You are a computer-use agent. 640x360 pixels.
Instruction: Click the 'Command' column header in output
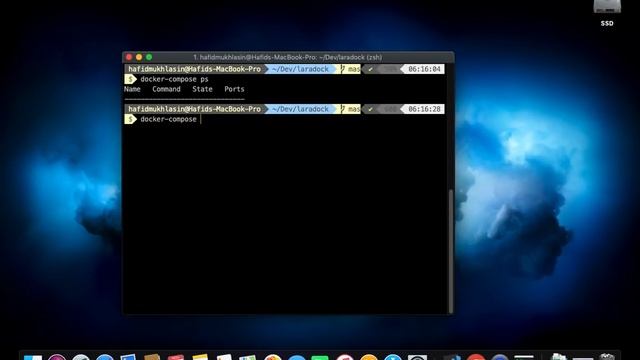click(166, 89)
